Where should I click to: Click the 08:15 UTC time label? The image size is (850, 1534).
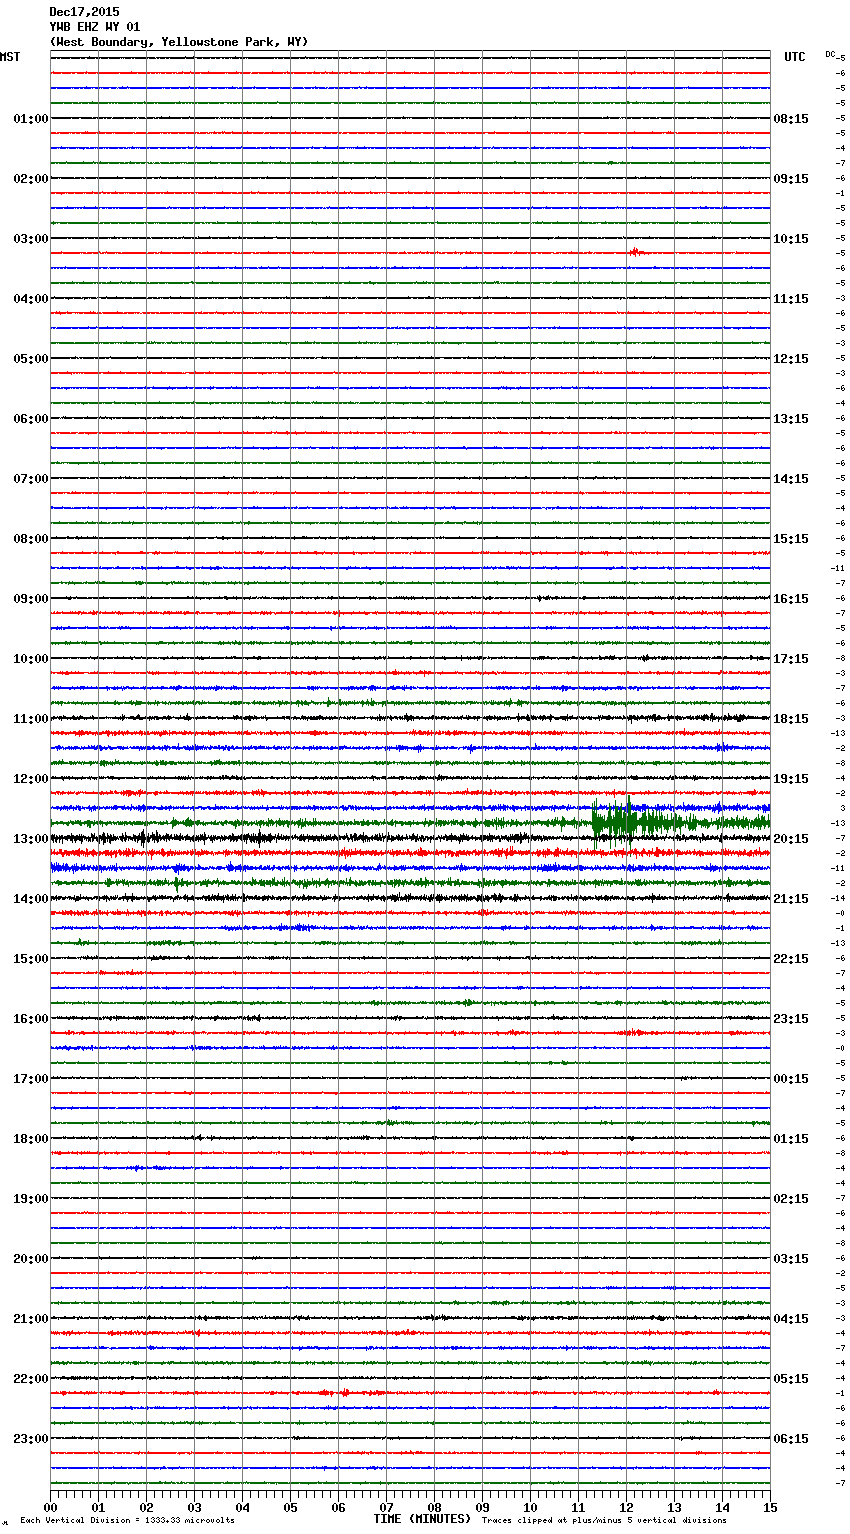click(x=791, y=119)
